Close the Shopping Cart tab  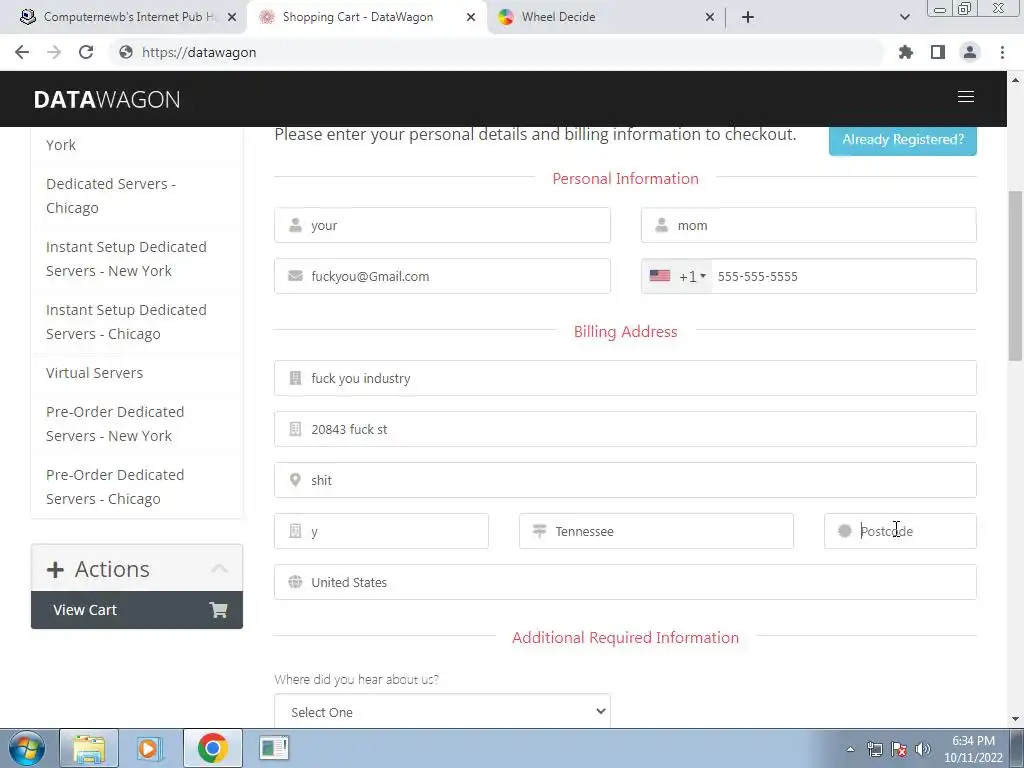click(x=471, y=17)
